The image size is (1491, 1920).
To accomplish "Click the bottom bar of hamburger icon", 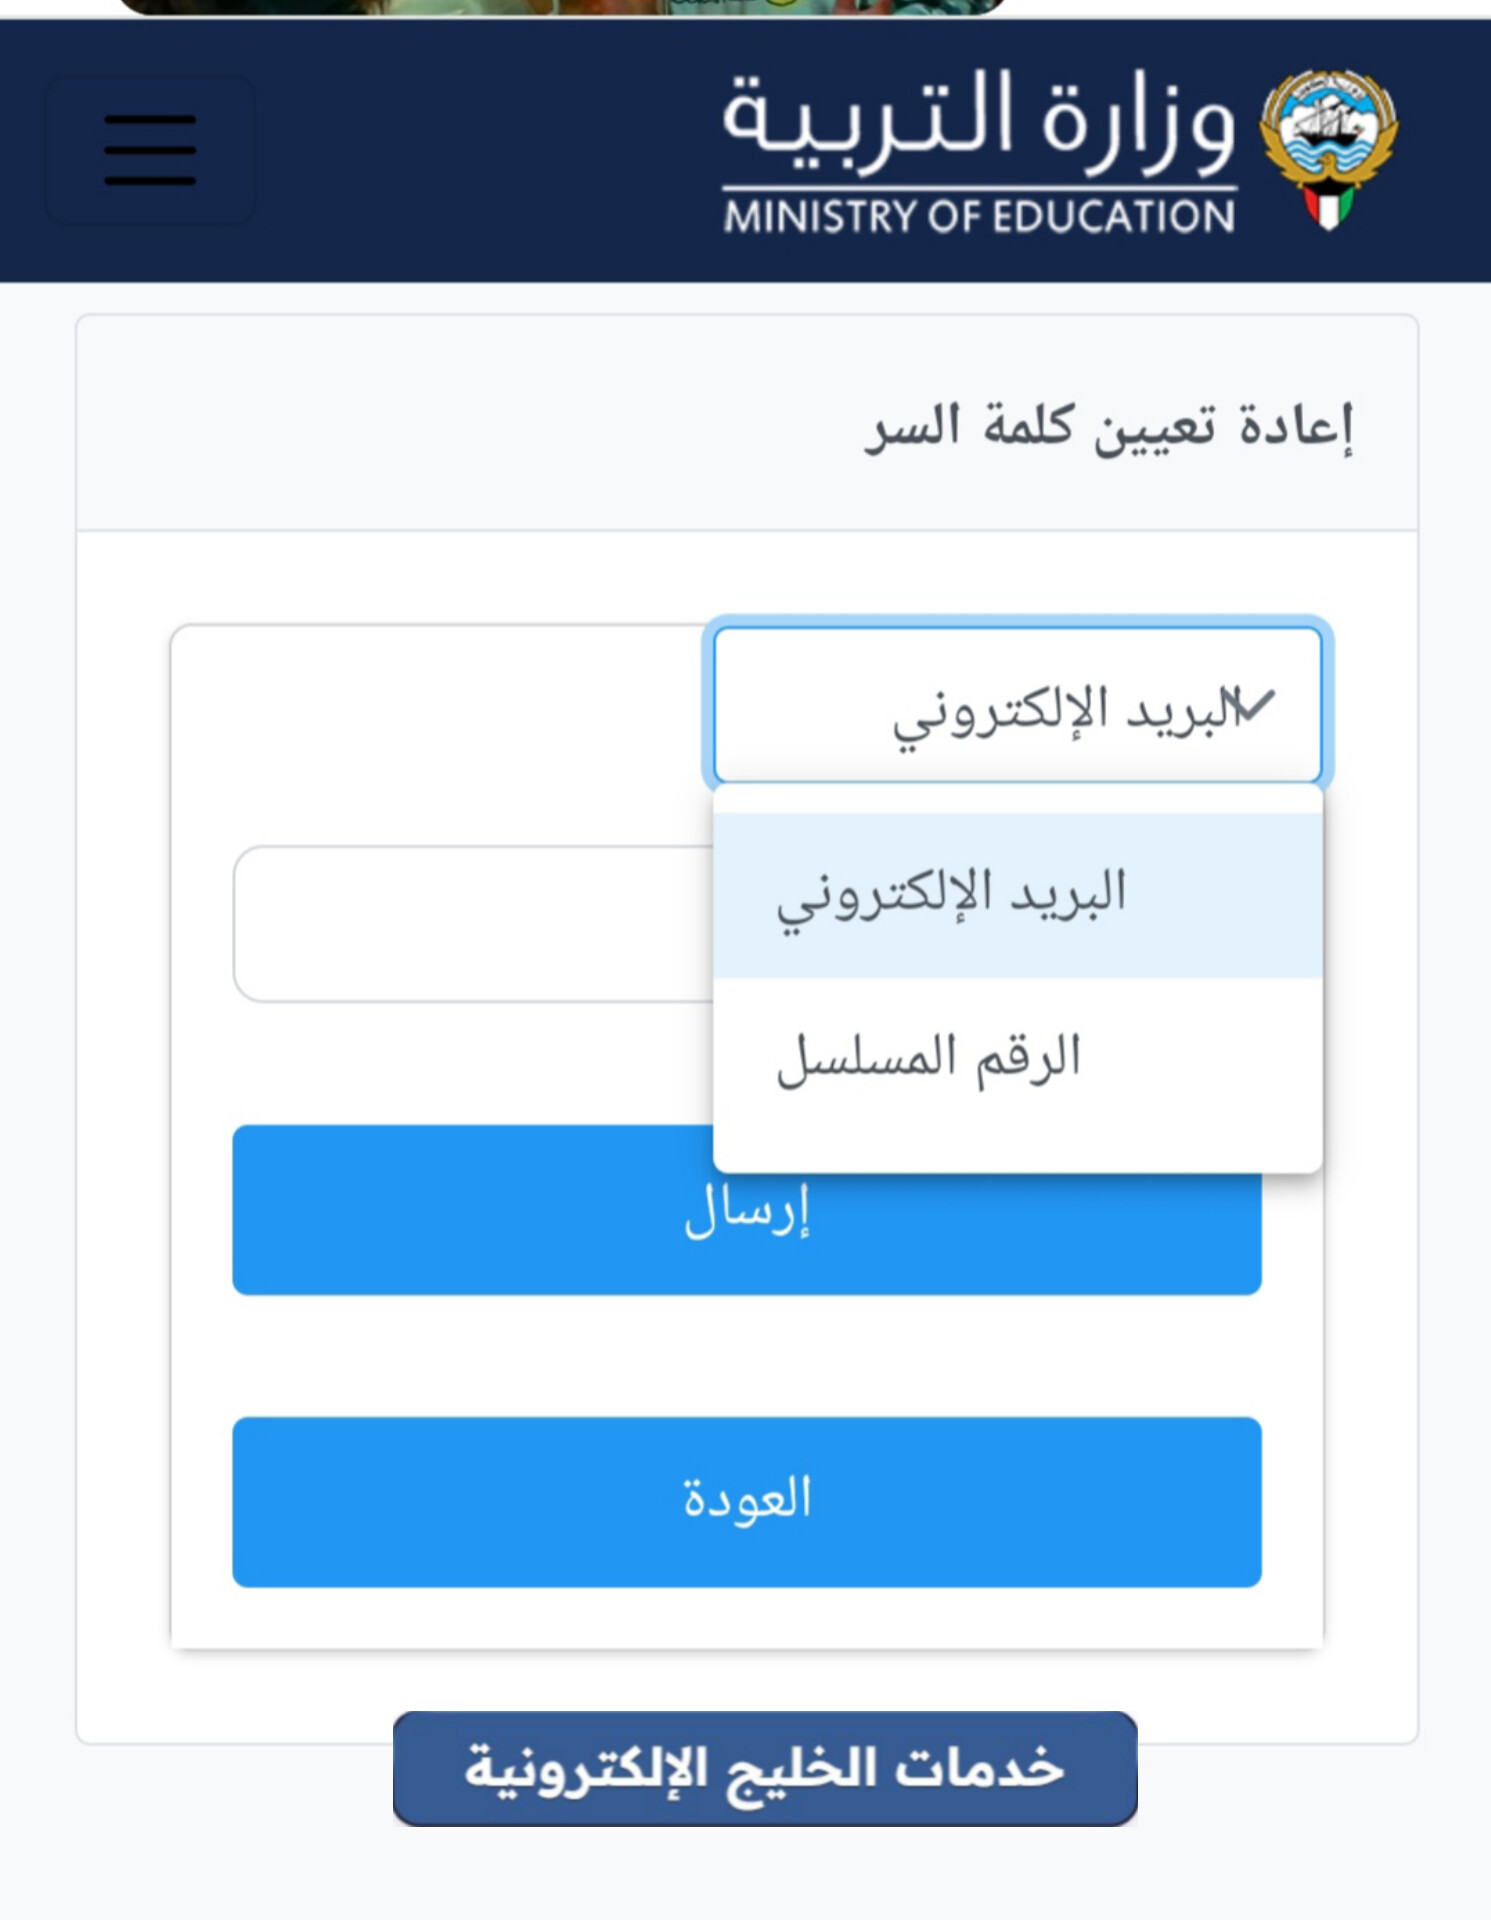I will [150, 180].
